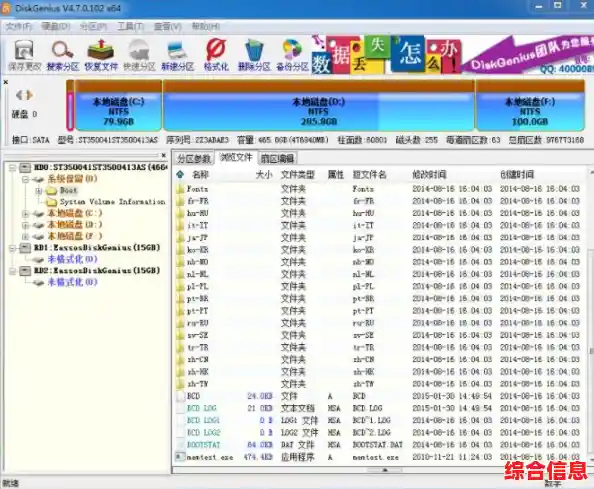This screenshot has height=489, width=594.
Task: Open the View (查看) menu
Action: (168, 26)
